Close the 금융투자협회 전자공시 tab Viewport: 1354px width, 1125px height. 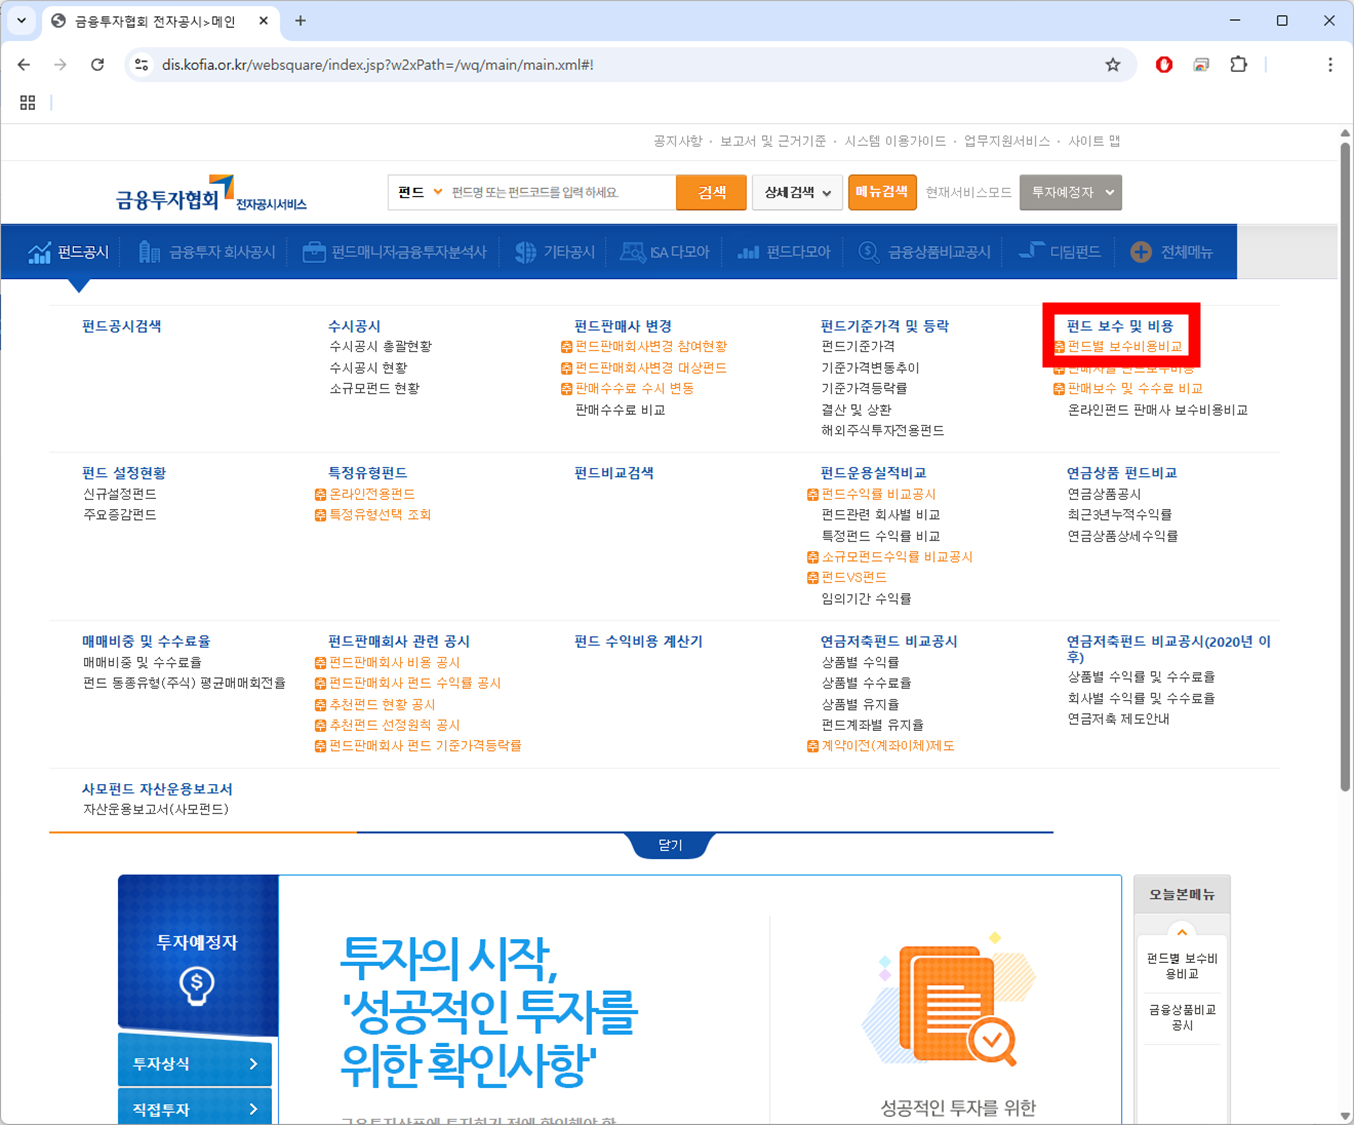point(264,20)
